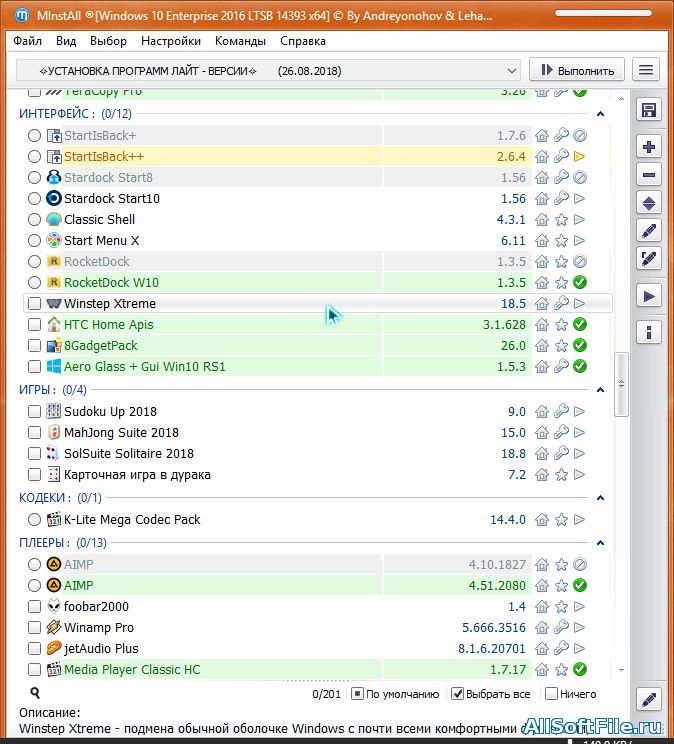Click jetAudio Plus version 8.1.6.20701
Screen dimensions: 674x744
(492, 648)
